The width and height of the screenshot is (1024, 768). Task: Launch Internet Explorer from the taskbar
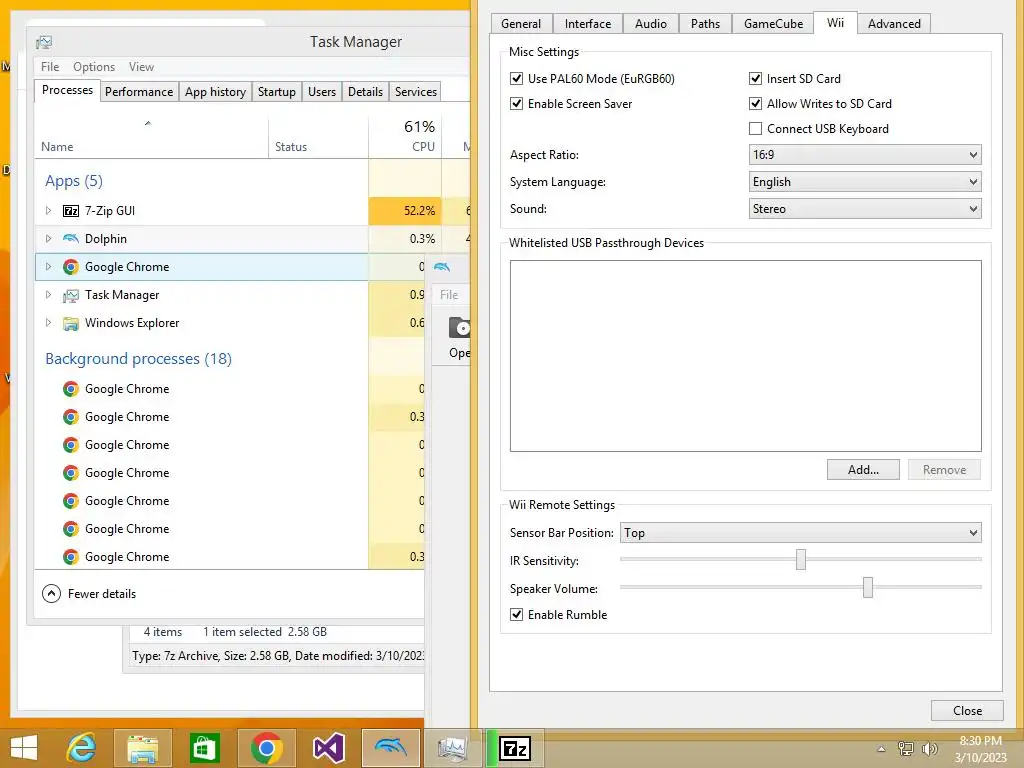coord(82,748)
